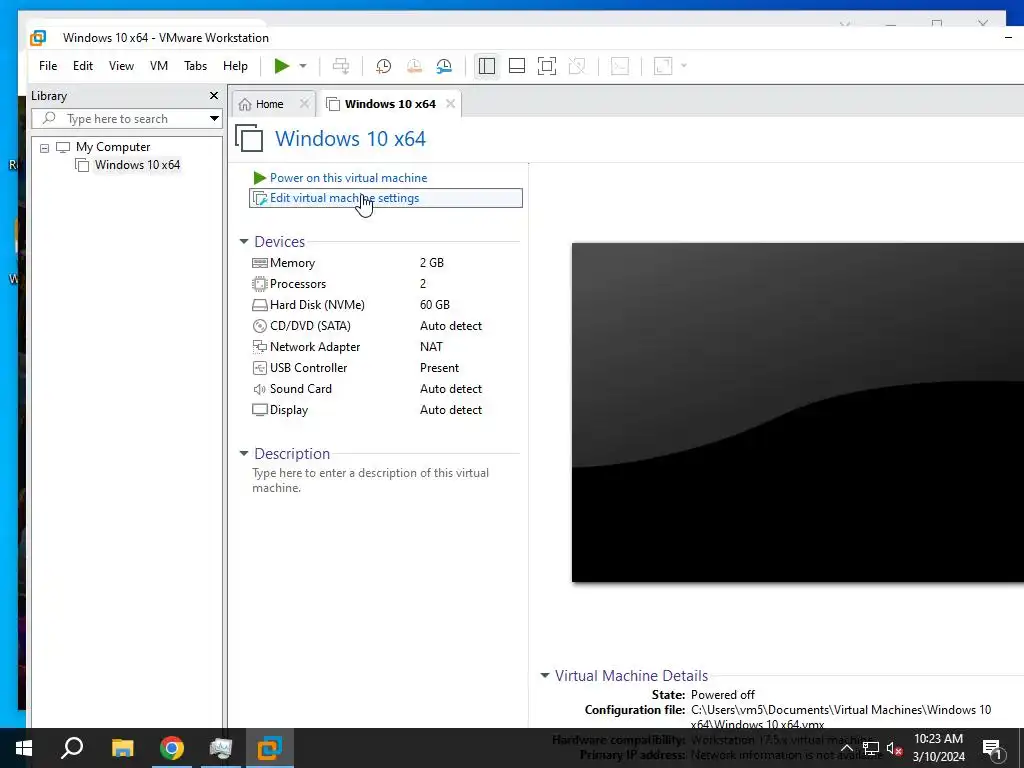
Task: Toggle the thumbnail bar view icon
Action: [x=517, y=66]
